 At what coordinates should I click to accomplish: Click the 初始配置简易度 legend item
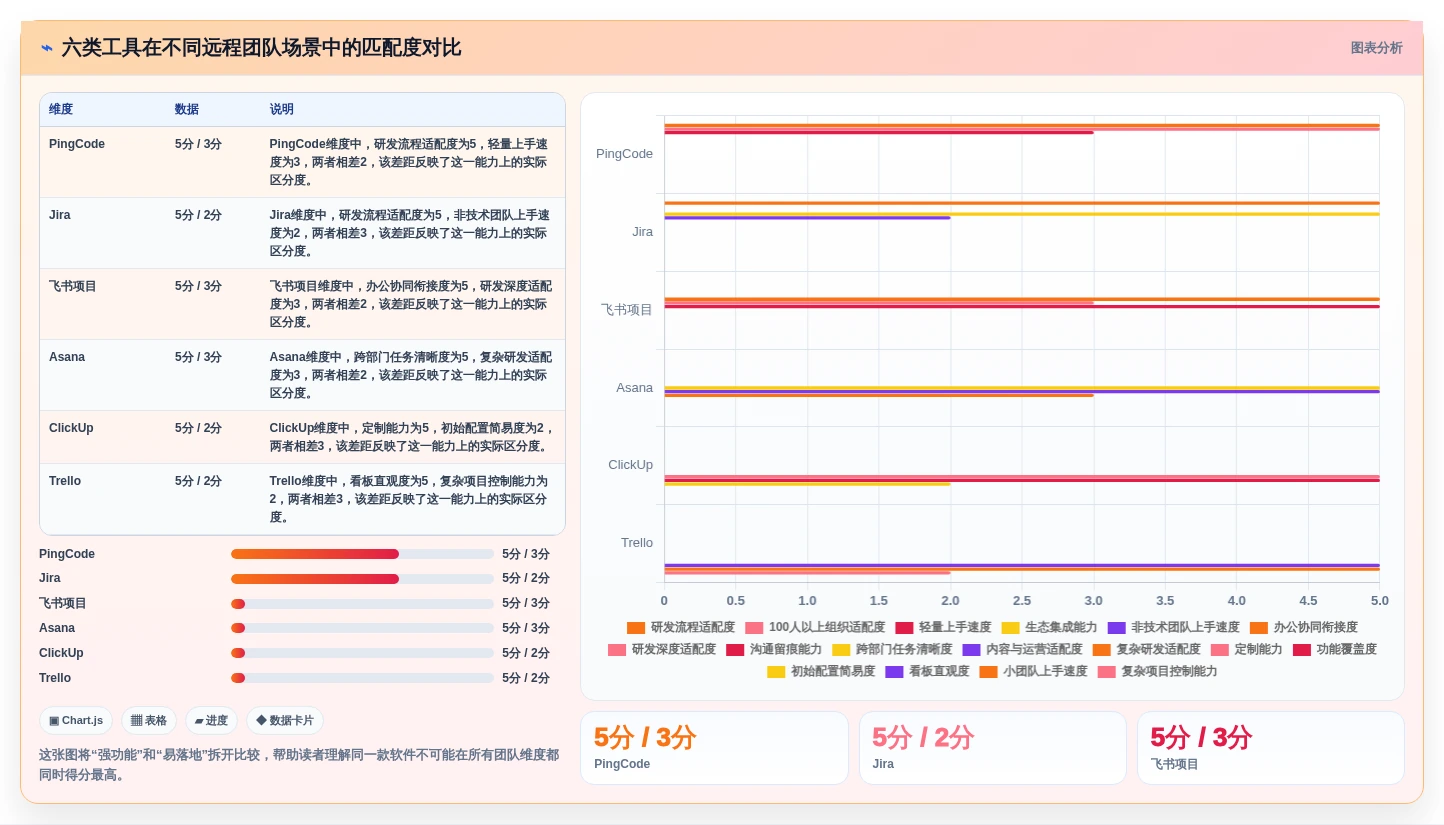[x=821, y=671]
